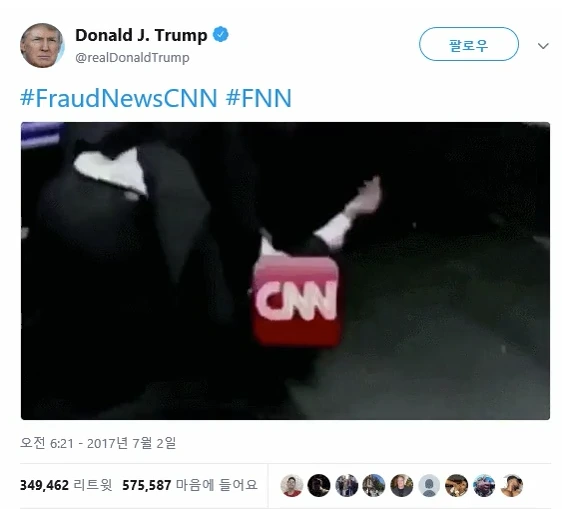The width and height of the screenshot is (562, 509).
Task: Expand the tweet options chevron menu
Action: pos(543,46)
